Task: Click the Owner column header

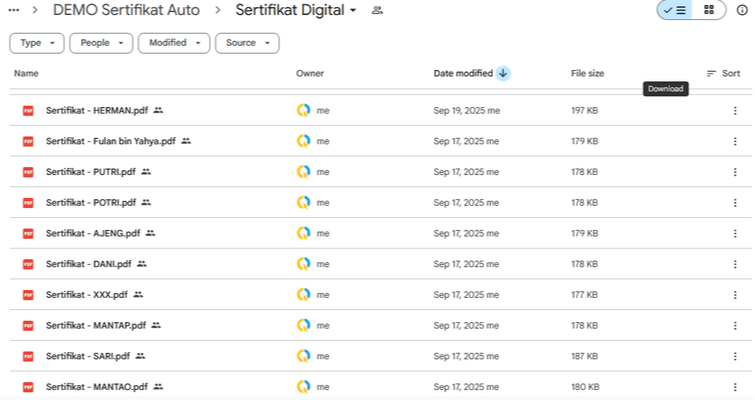Action: point(310,74)
